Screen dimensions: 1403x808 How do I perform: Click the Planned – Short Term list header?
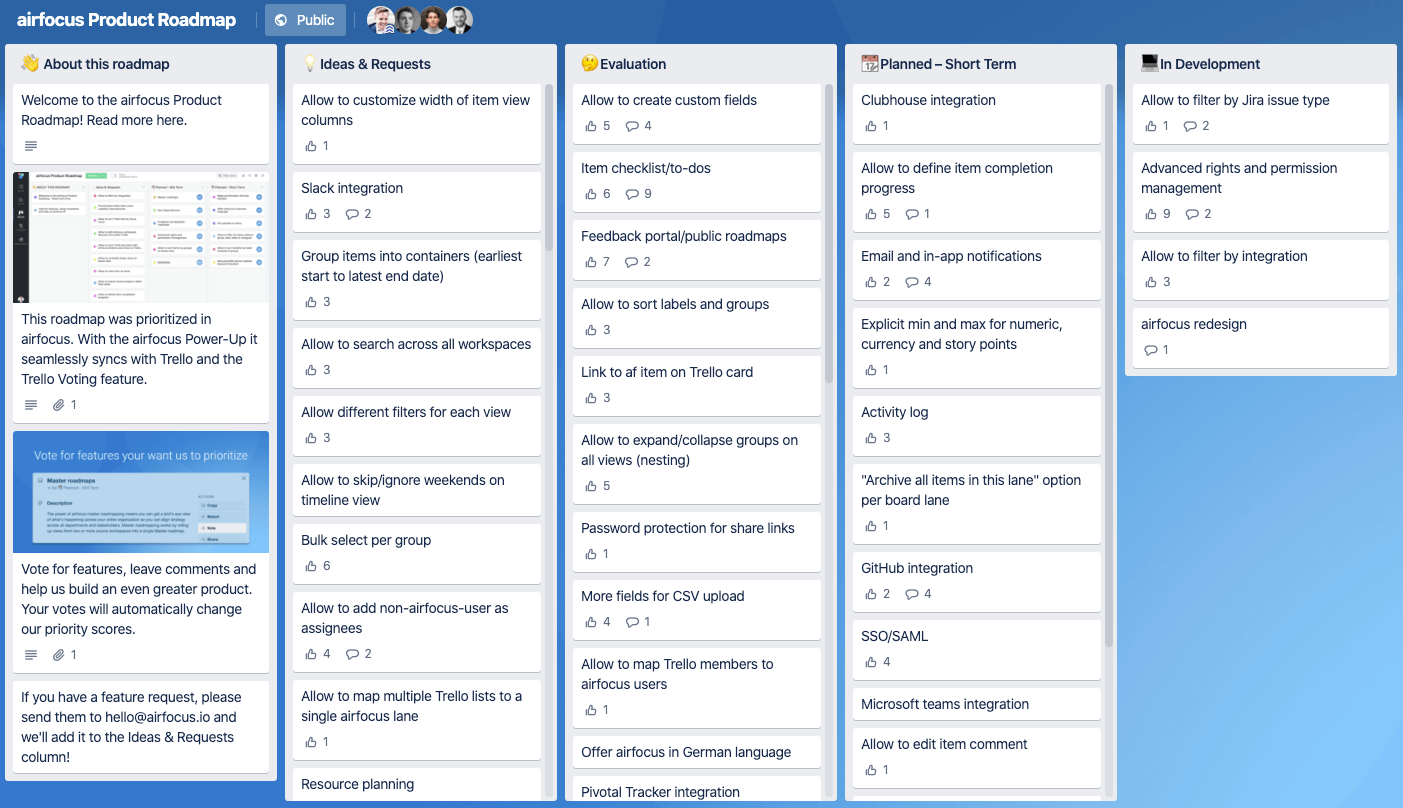click(x=981, y=64)
